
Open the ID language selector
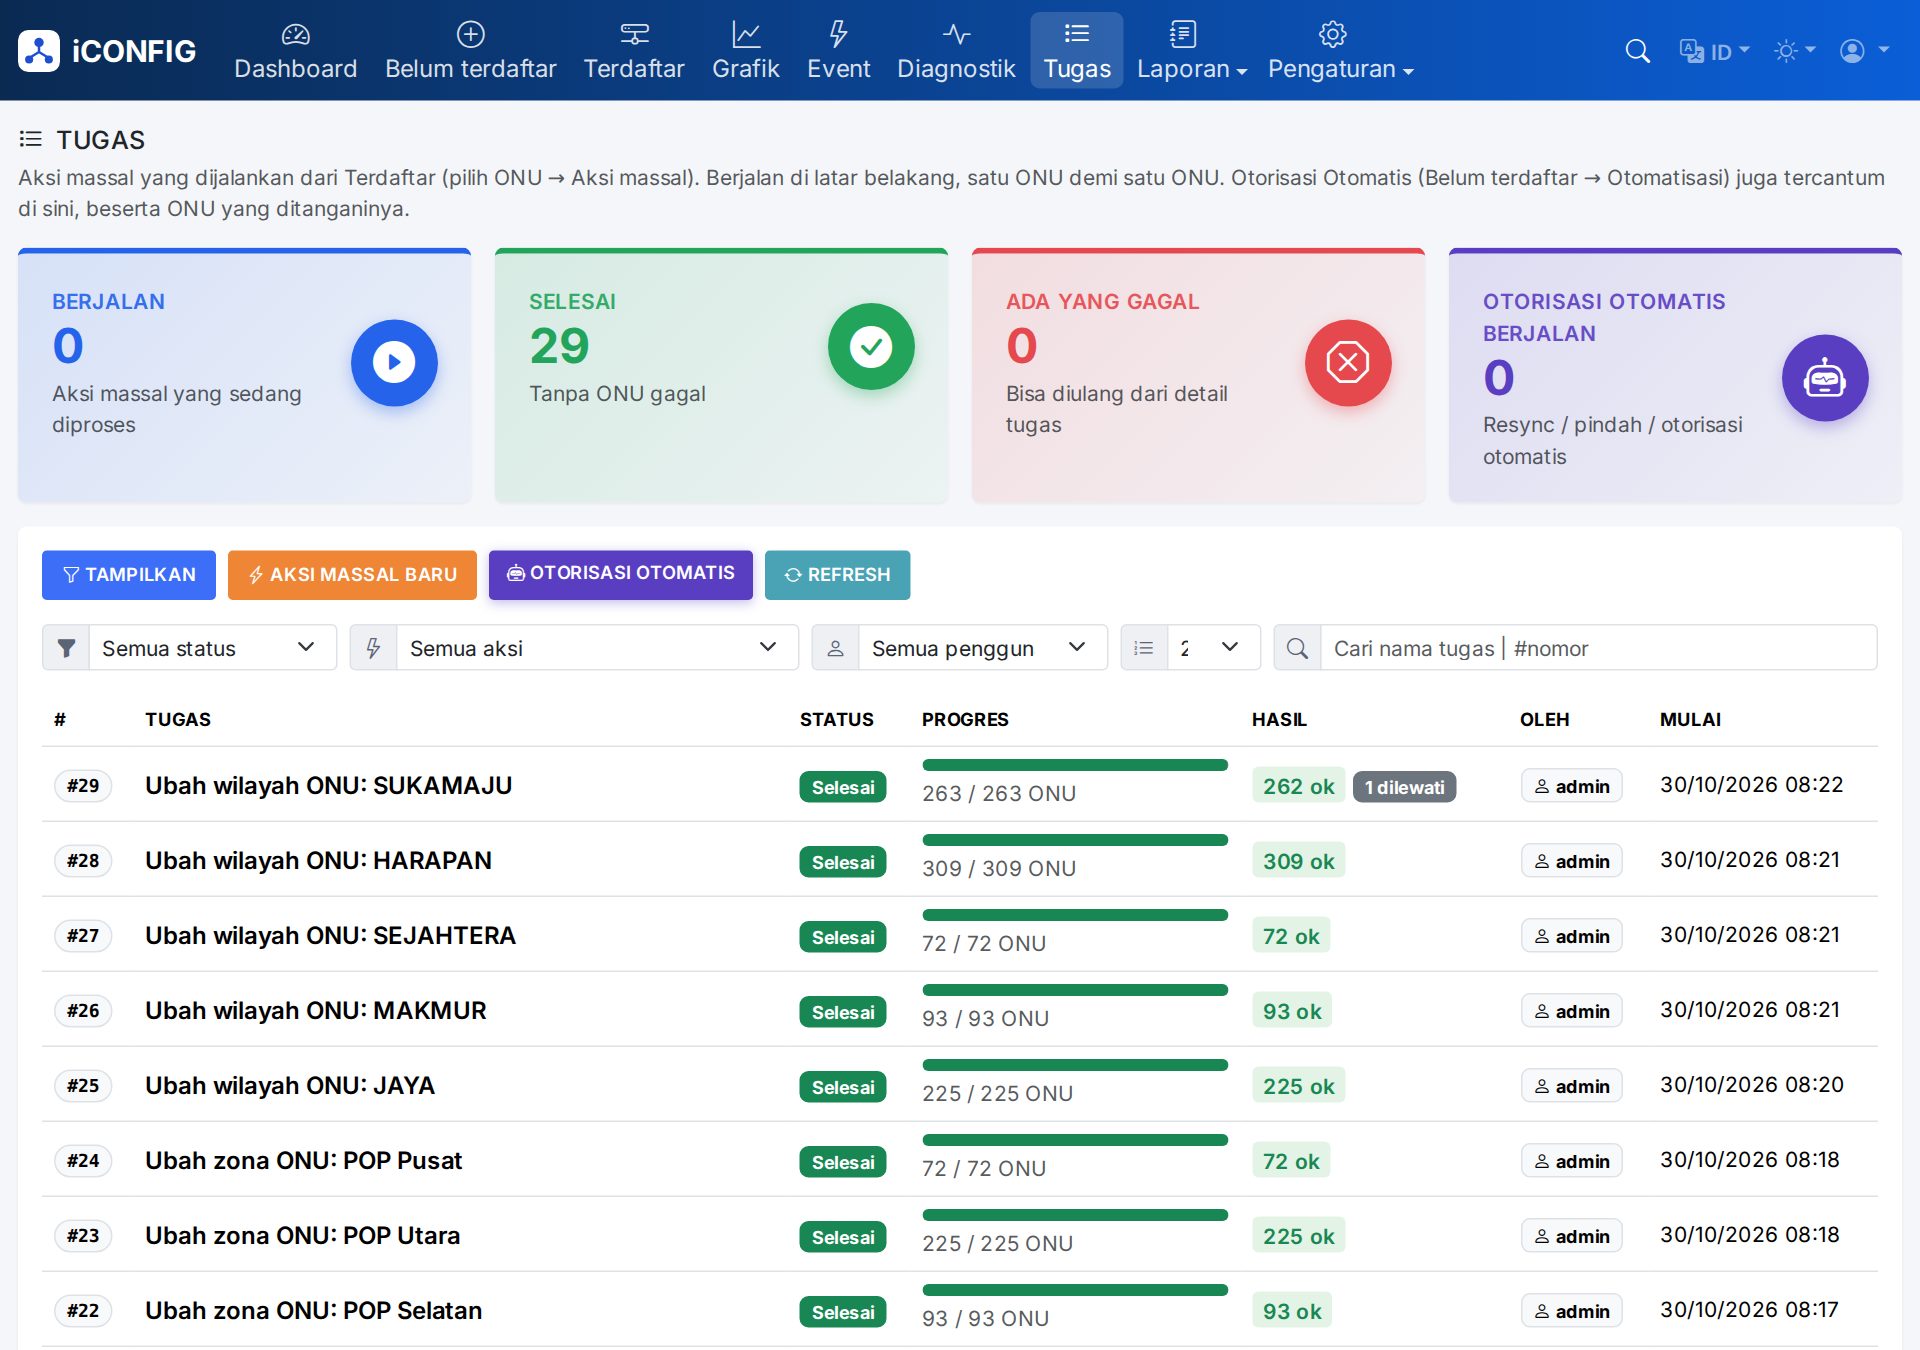(1714, 51)
